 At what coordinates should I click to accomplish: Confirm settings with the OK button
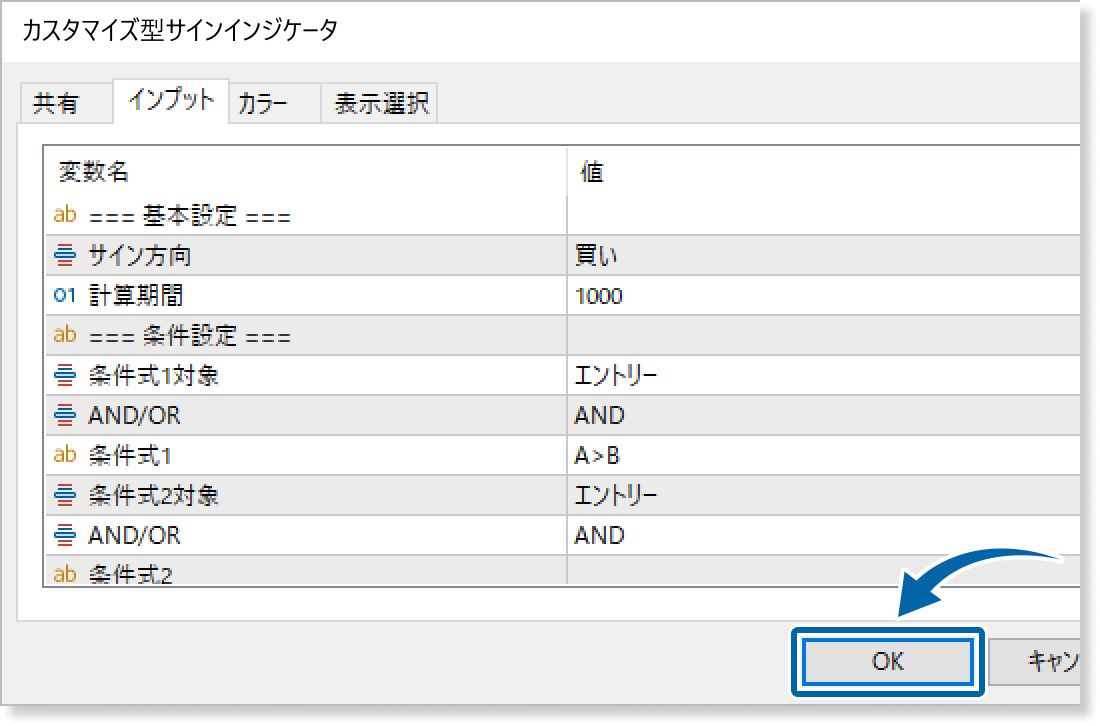coord(886,661)
